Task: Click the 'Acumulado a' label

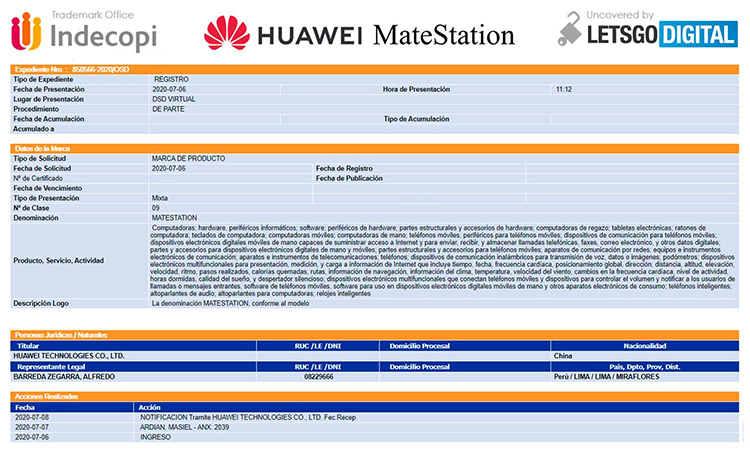Action: click(33, 129)
